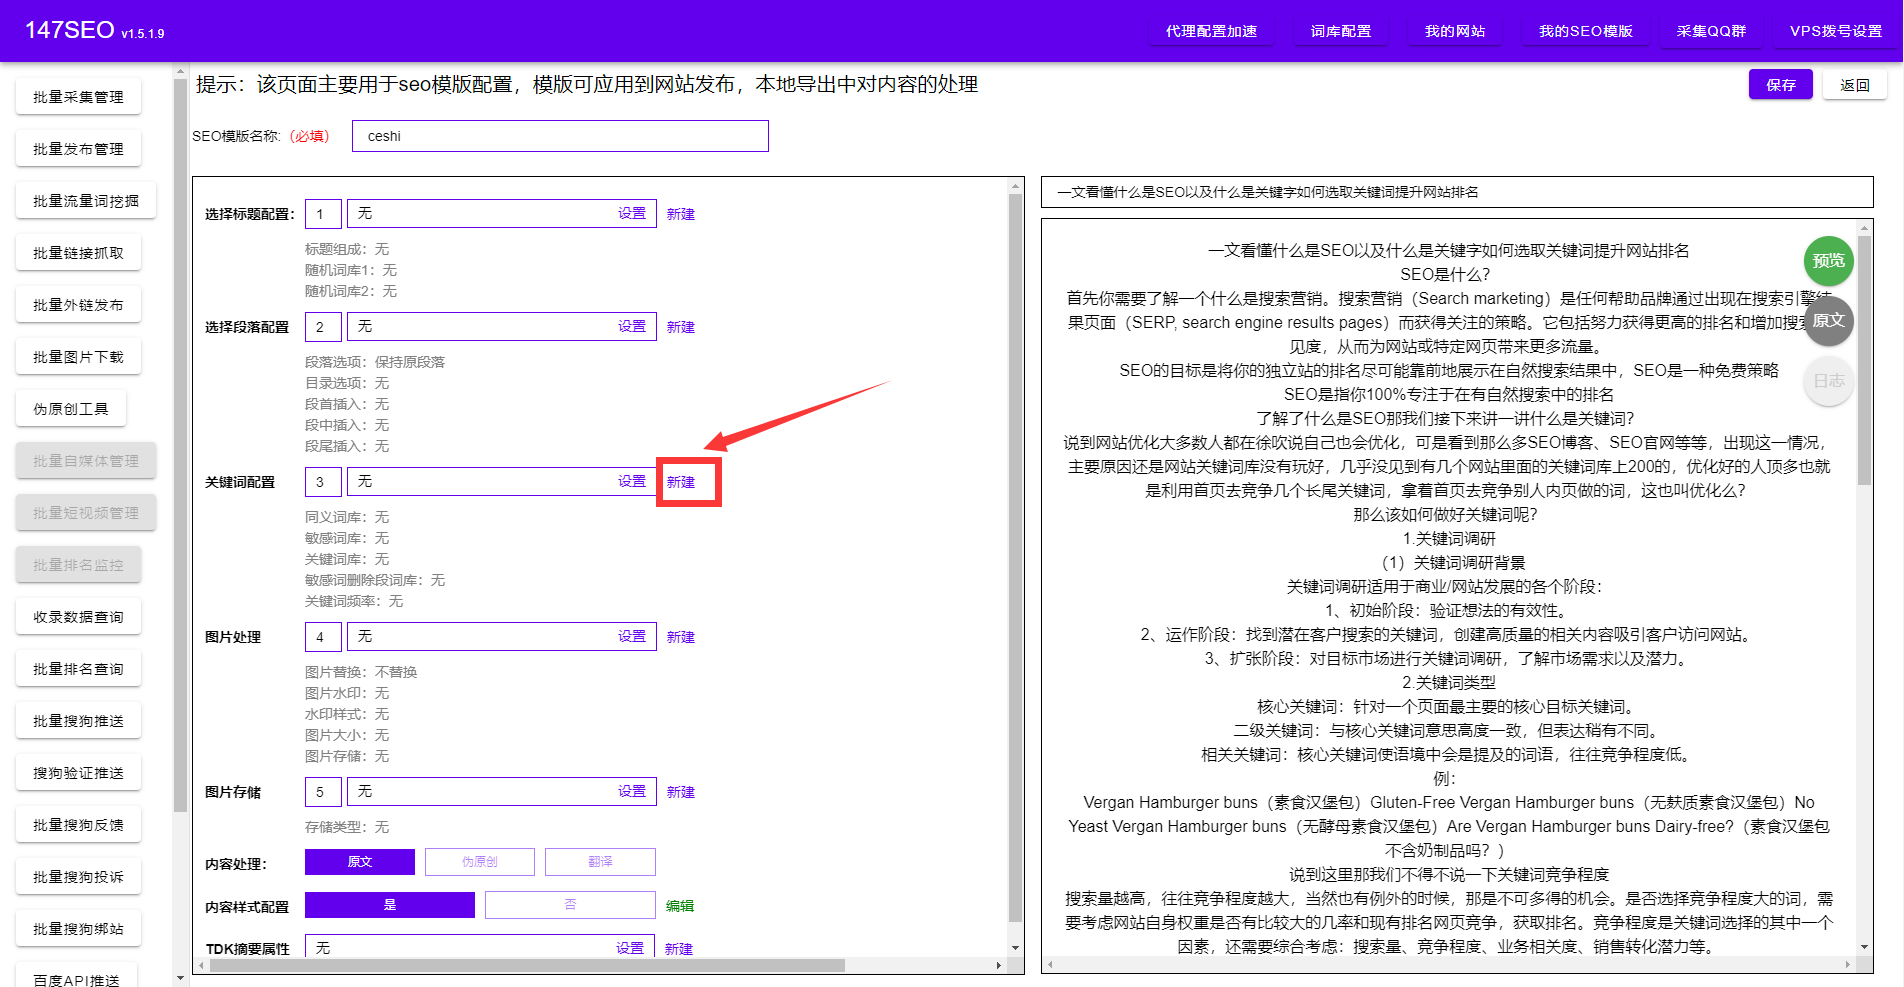Open 采集QQ群 in top bar

tap(1711, 31)
